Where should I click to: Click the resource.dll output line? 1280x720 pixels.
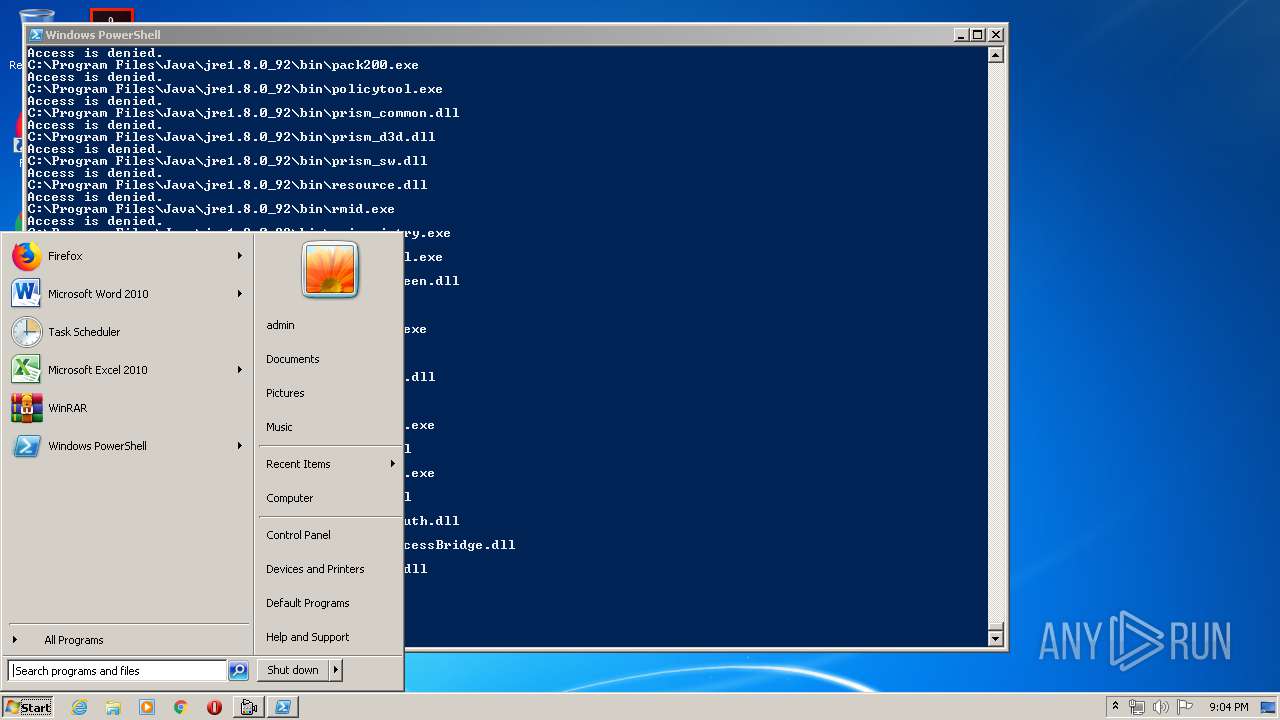(227, 185)
